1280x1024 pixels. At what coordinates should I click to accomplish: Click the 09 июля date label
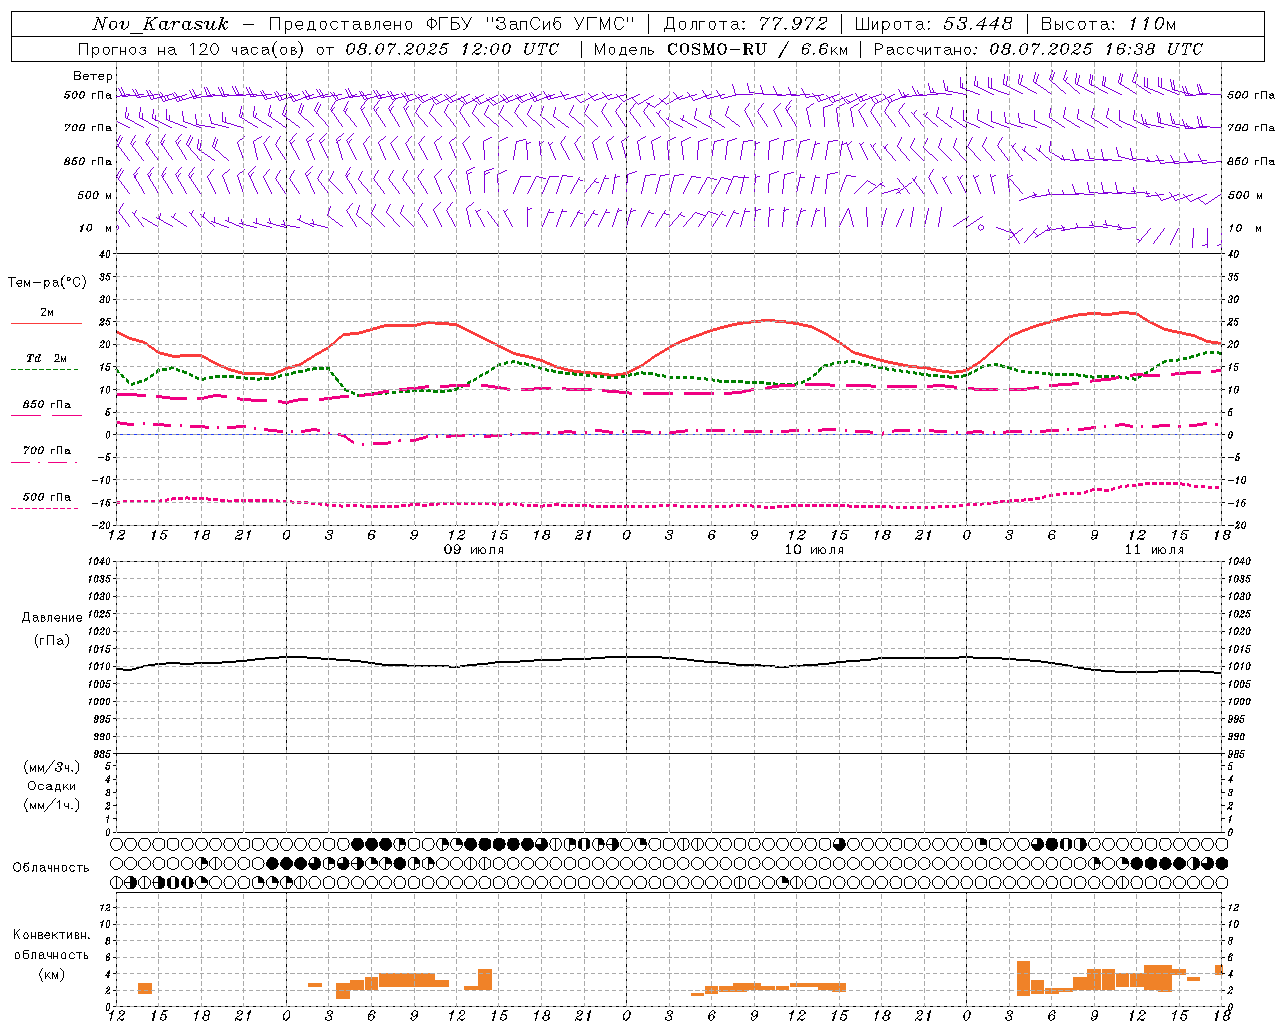(474, 550)
